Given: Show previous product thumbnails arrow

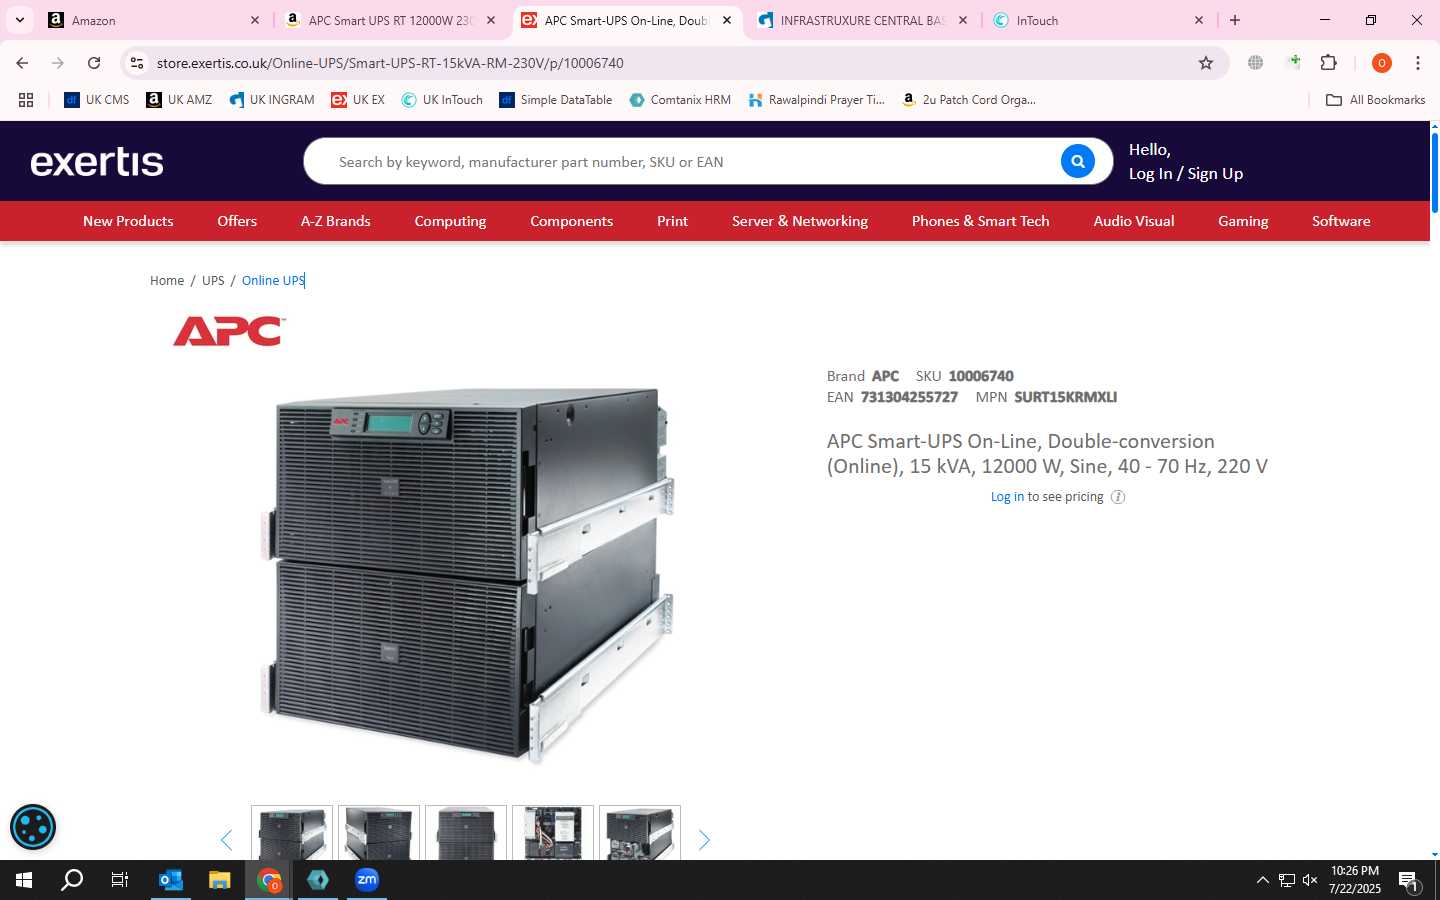Looking at the screenshot, I should 226,840.
